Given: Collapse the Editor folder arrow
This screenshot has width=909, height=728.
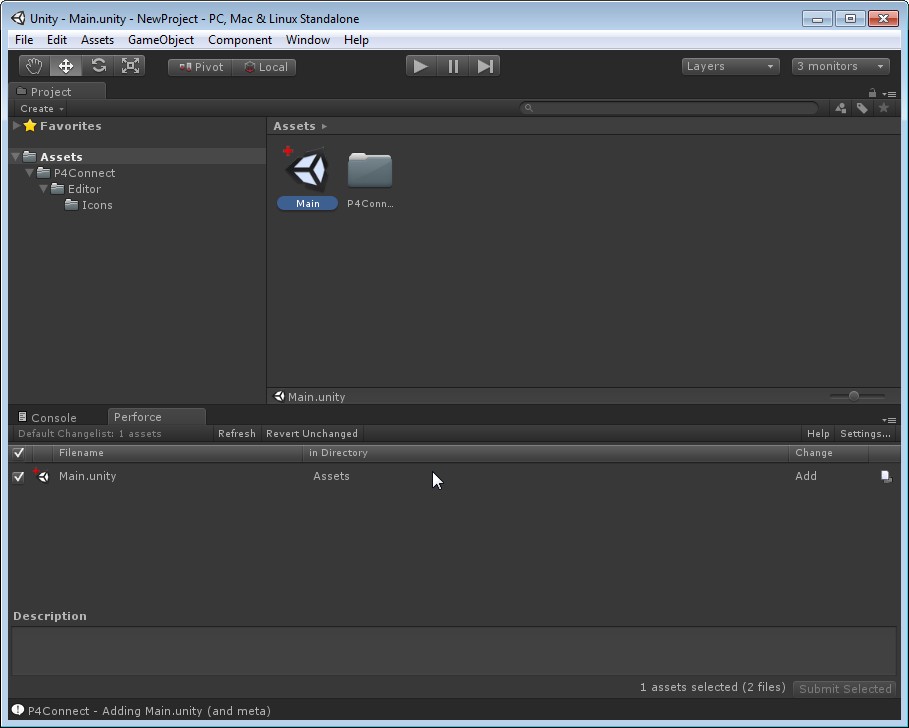Looking at the screenshot, I should tap(43, 189).
